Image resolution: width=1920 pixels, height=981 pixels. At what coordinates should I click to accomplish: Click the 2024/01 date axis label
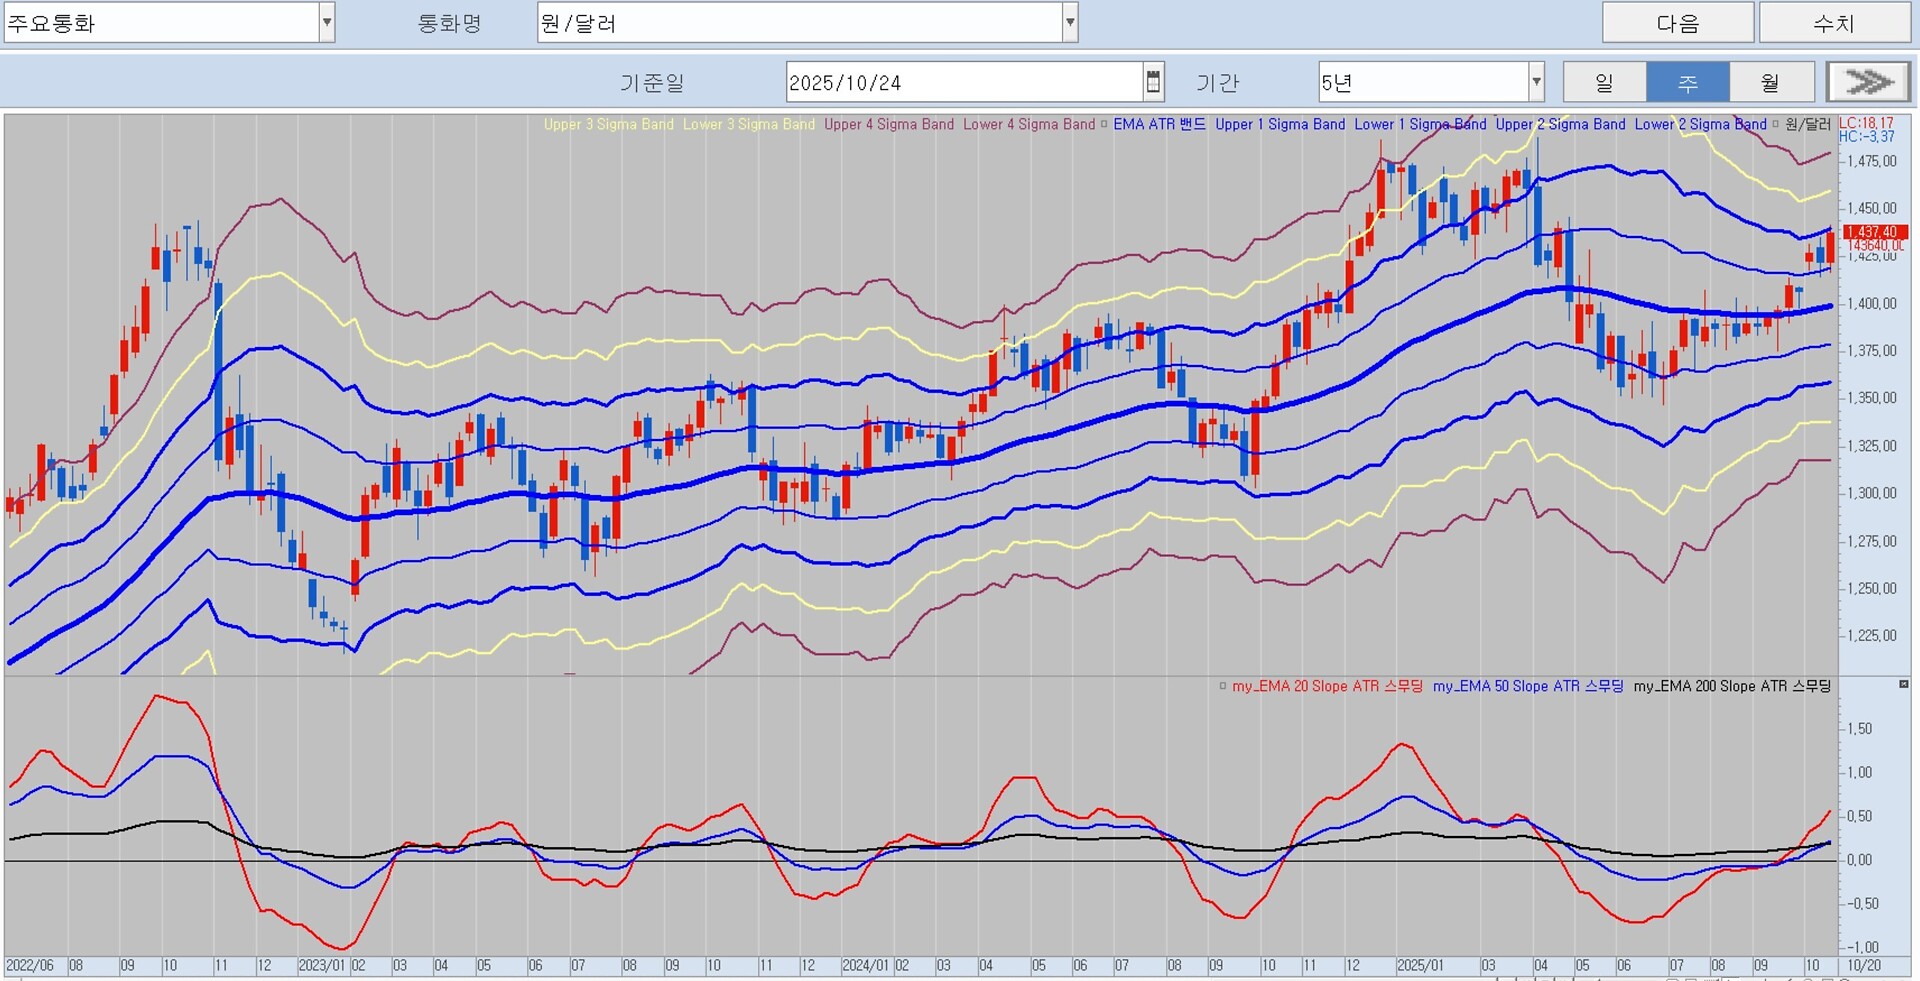click(865, 966)
